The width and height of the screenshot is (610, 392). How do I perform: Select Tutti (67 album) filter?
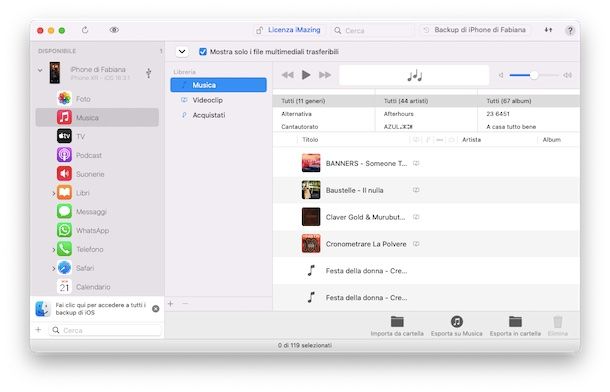click(529, 101)
